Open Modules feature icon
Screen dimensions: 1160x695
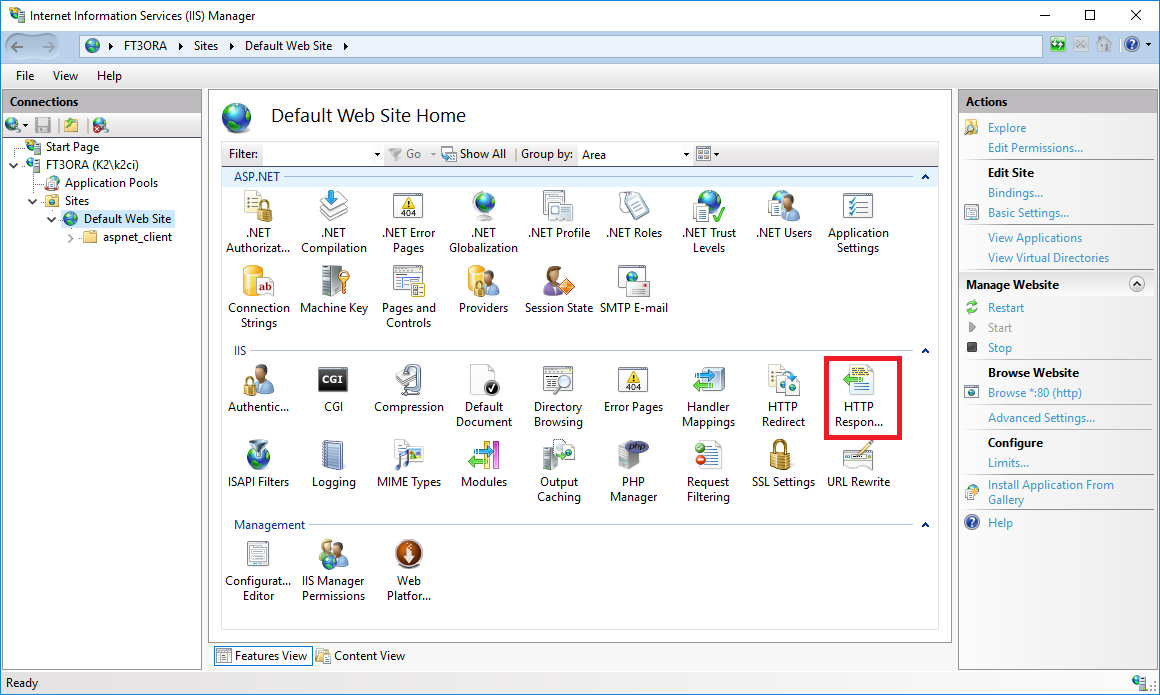[484, 464]
